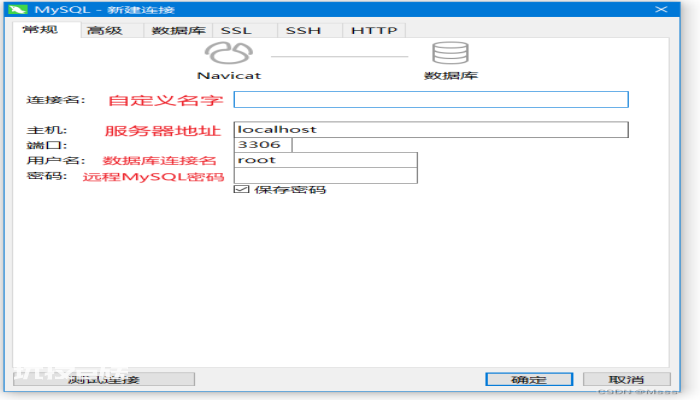
Task: Click the 主机 field containing localhost
Action: 431,129
